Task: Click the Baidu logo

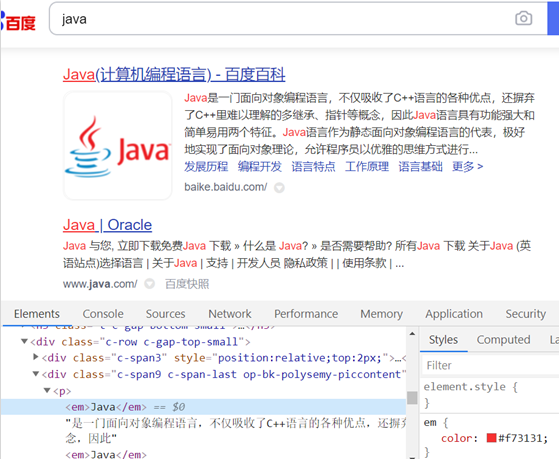Action: click(18, 21)
